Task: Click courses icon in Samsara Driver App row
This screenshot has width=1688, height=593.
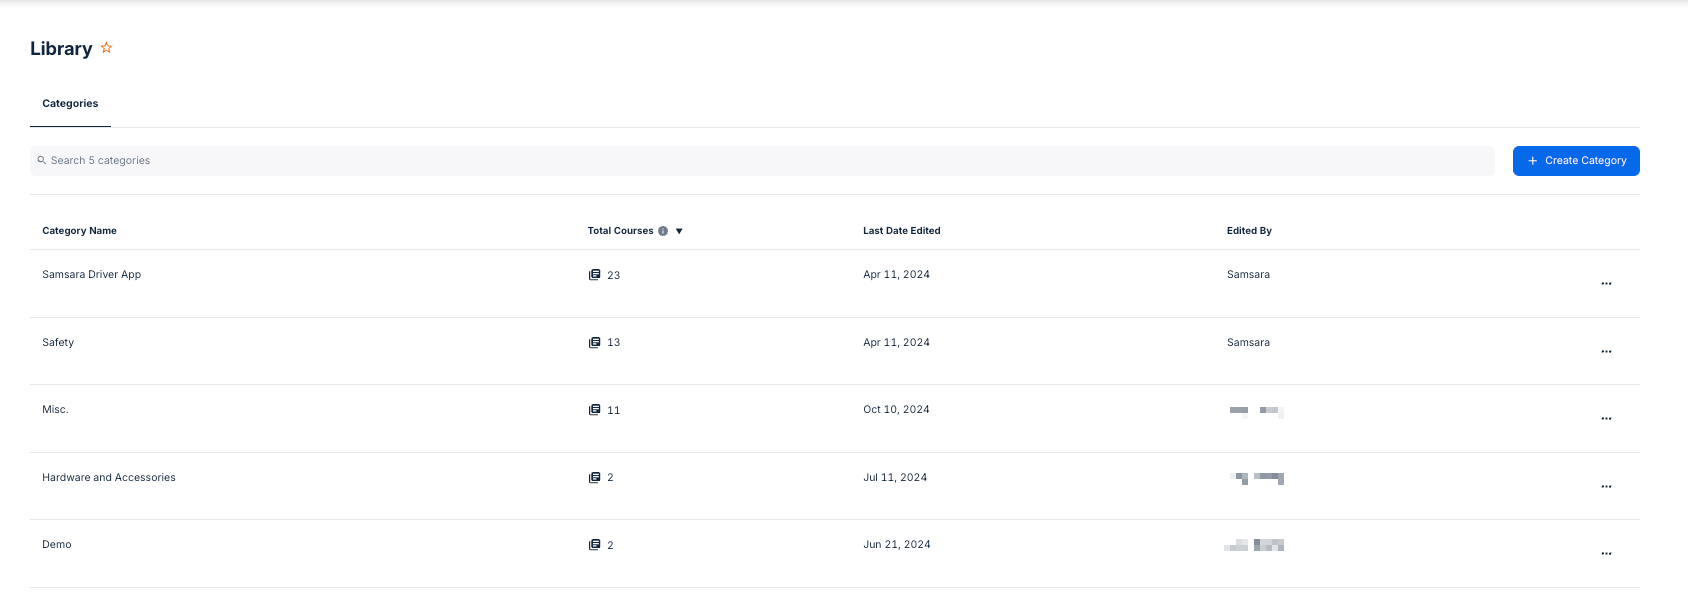Action: 594,275
